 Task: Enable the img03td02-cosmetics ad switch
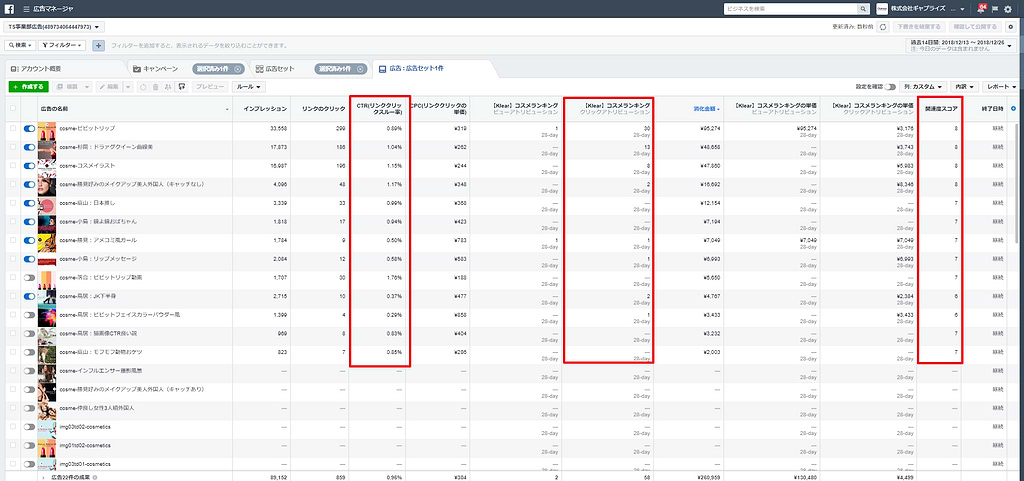point(29,427)
